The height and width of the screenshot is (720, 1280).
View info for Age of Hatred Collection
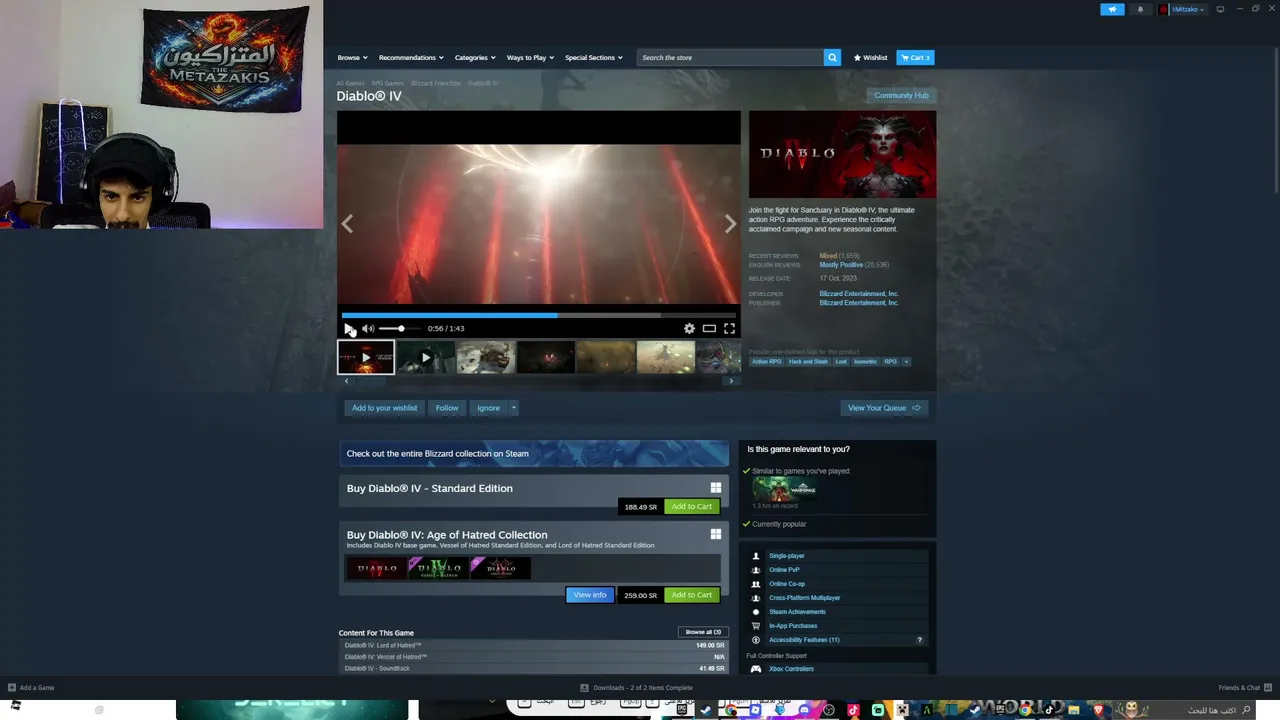click(x=590, y=595)
